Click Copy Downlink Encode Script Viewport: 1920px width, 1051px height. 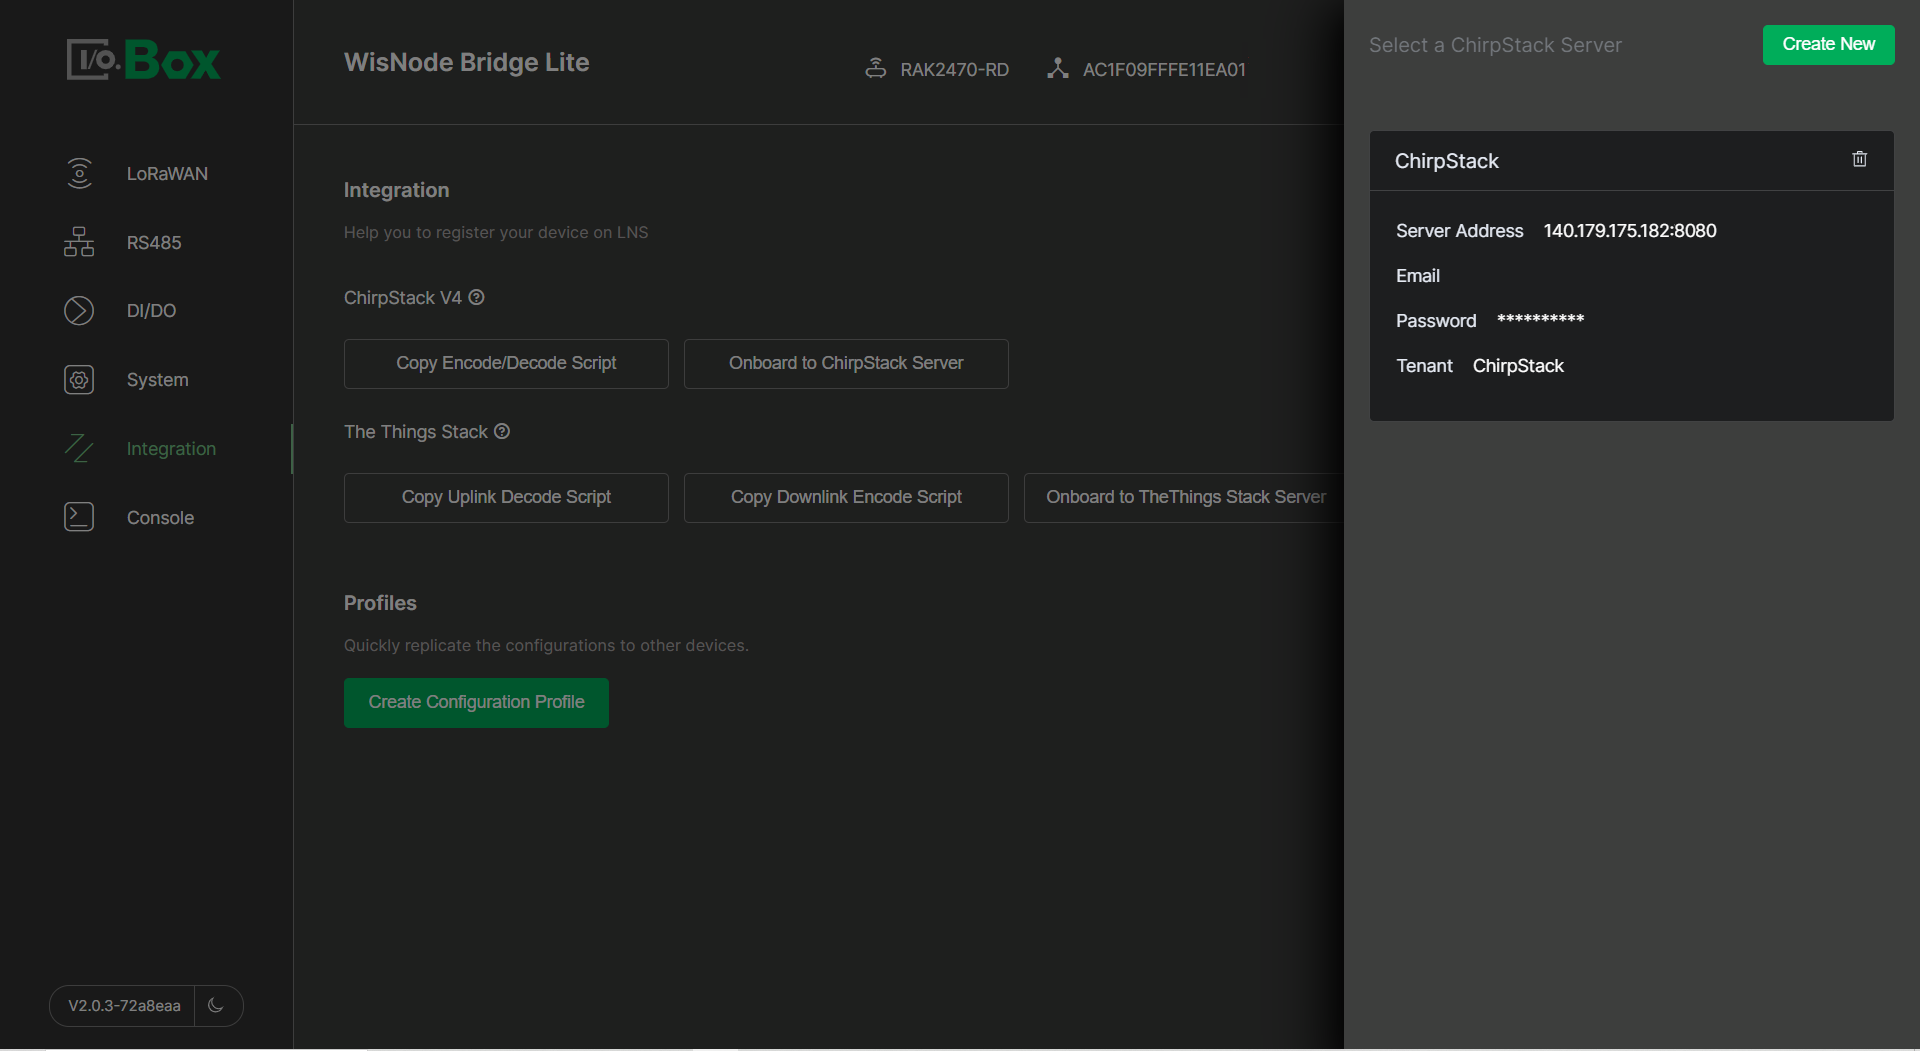(x=846, y=498)
